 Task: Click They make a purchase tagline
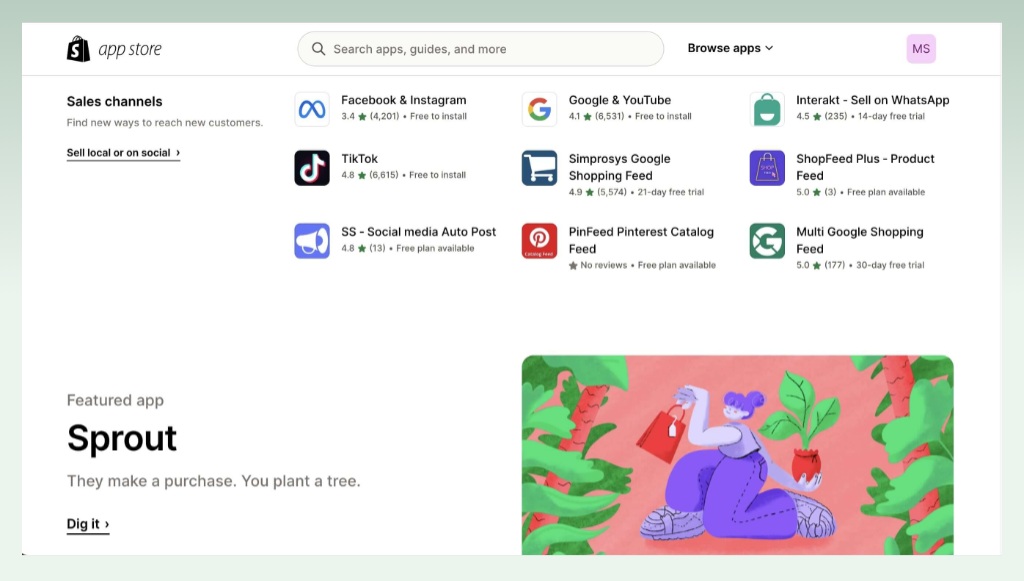point(214,481)
